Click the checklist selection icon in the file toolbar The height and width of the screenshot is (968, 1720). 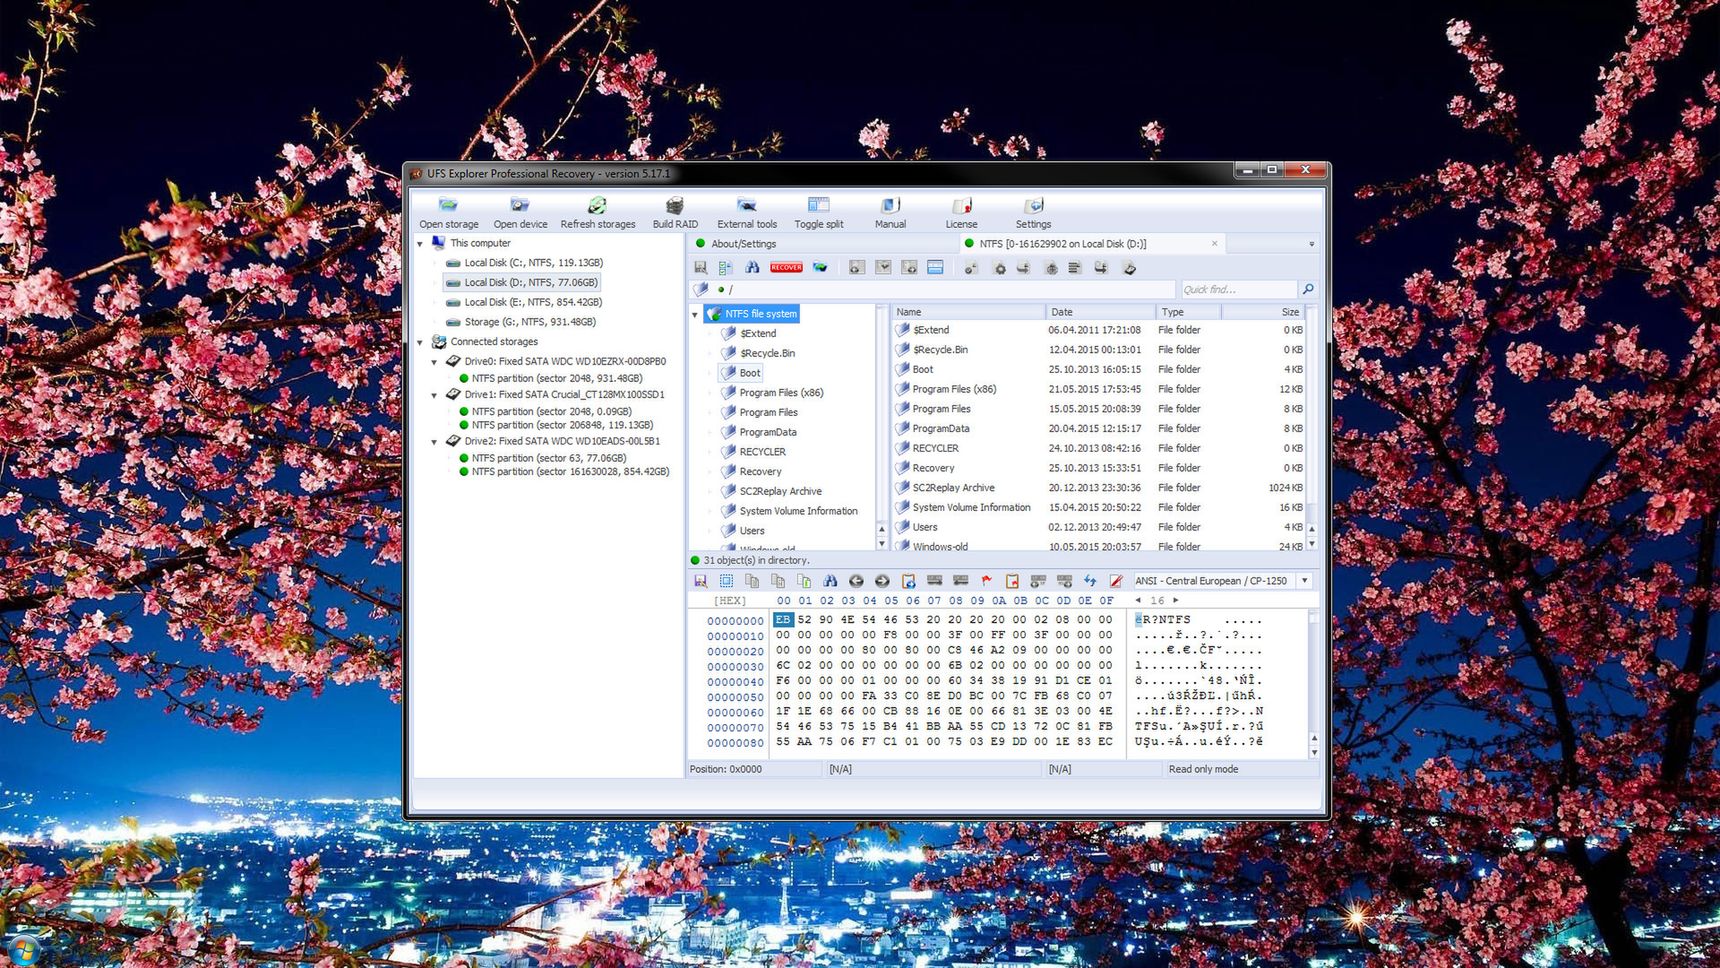pyautogui.click(x=726, y=268)
